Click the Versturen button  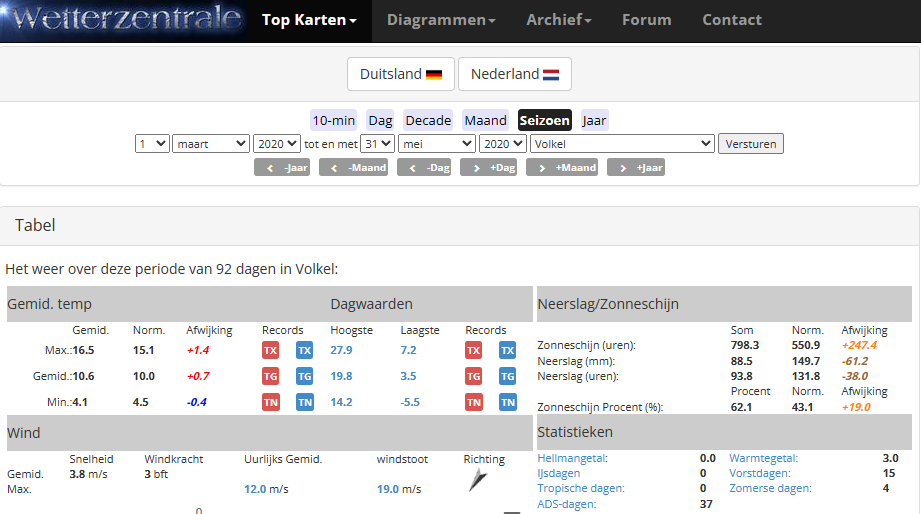click(x=751, y=144)
